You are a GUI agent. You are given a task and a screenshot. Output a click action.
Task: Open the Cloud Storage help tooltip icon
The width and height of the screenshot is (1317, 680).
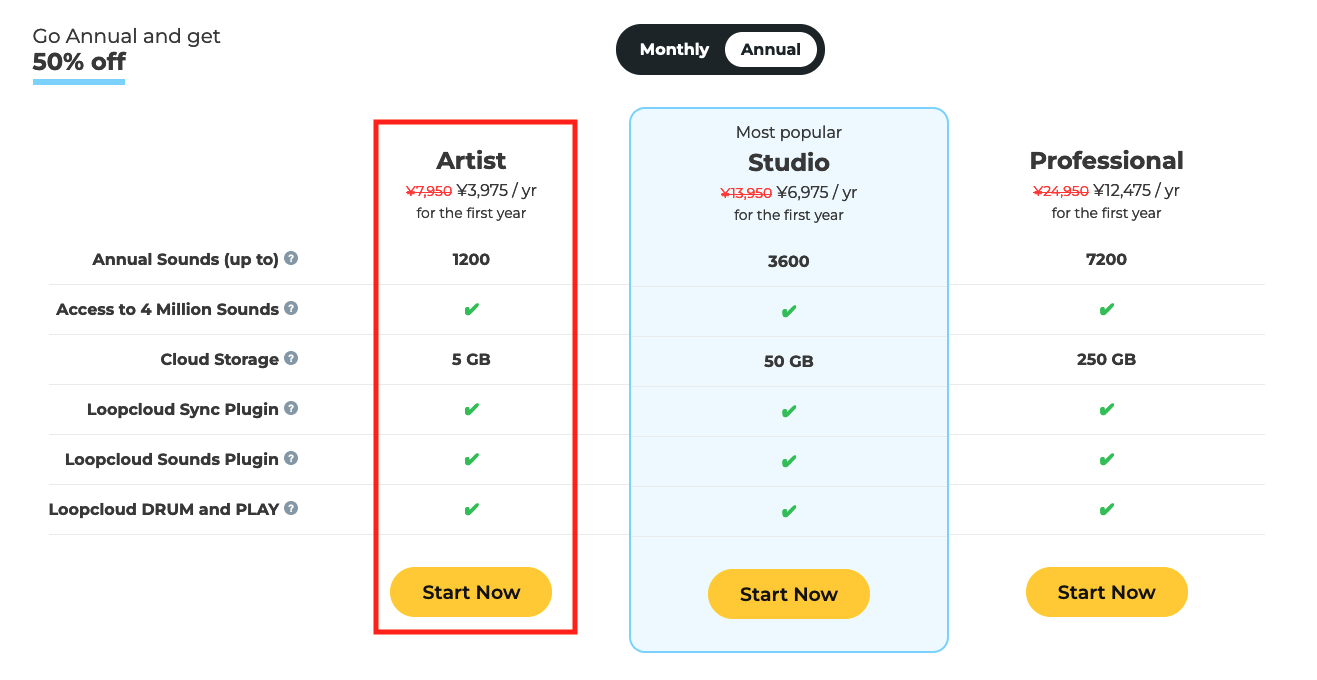pyautogui.click(x=291, y=358)
